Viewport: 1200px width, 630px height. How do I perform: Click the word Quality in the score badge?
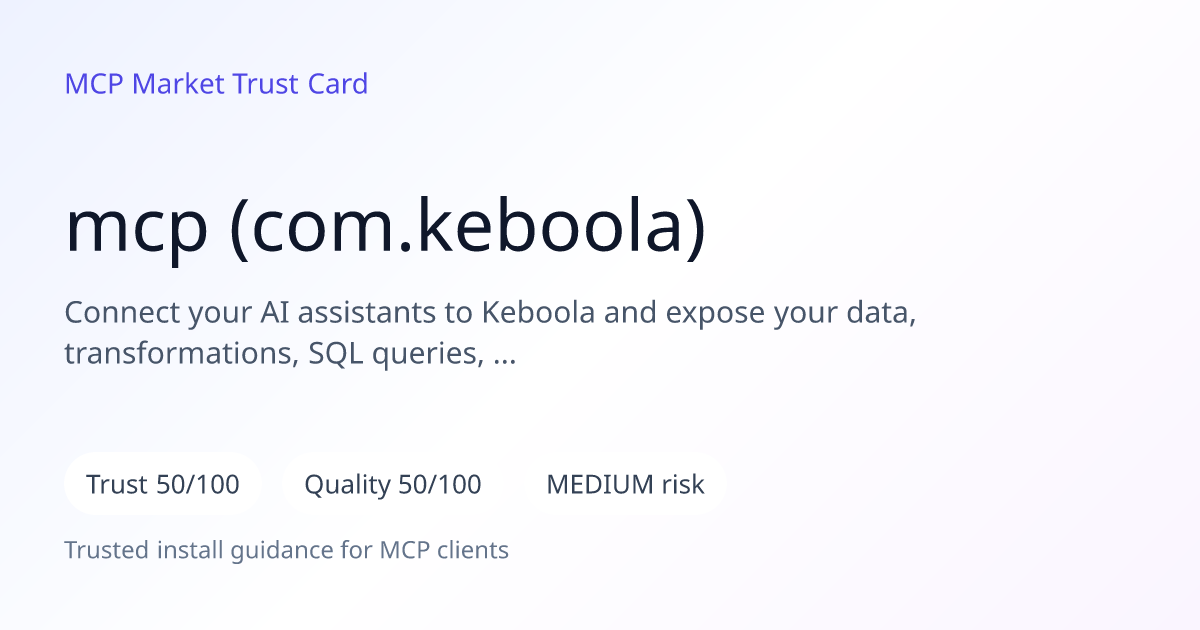click(347, 486)
